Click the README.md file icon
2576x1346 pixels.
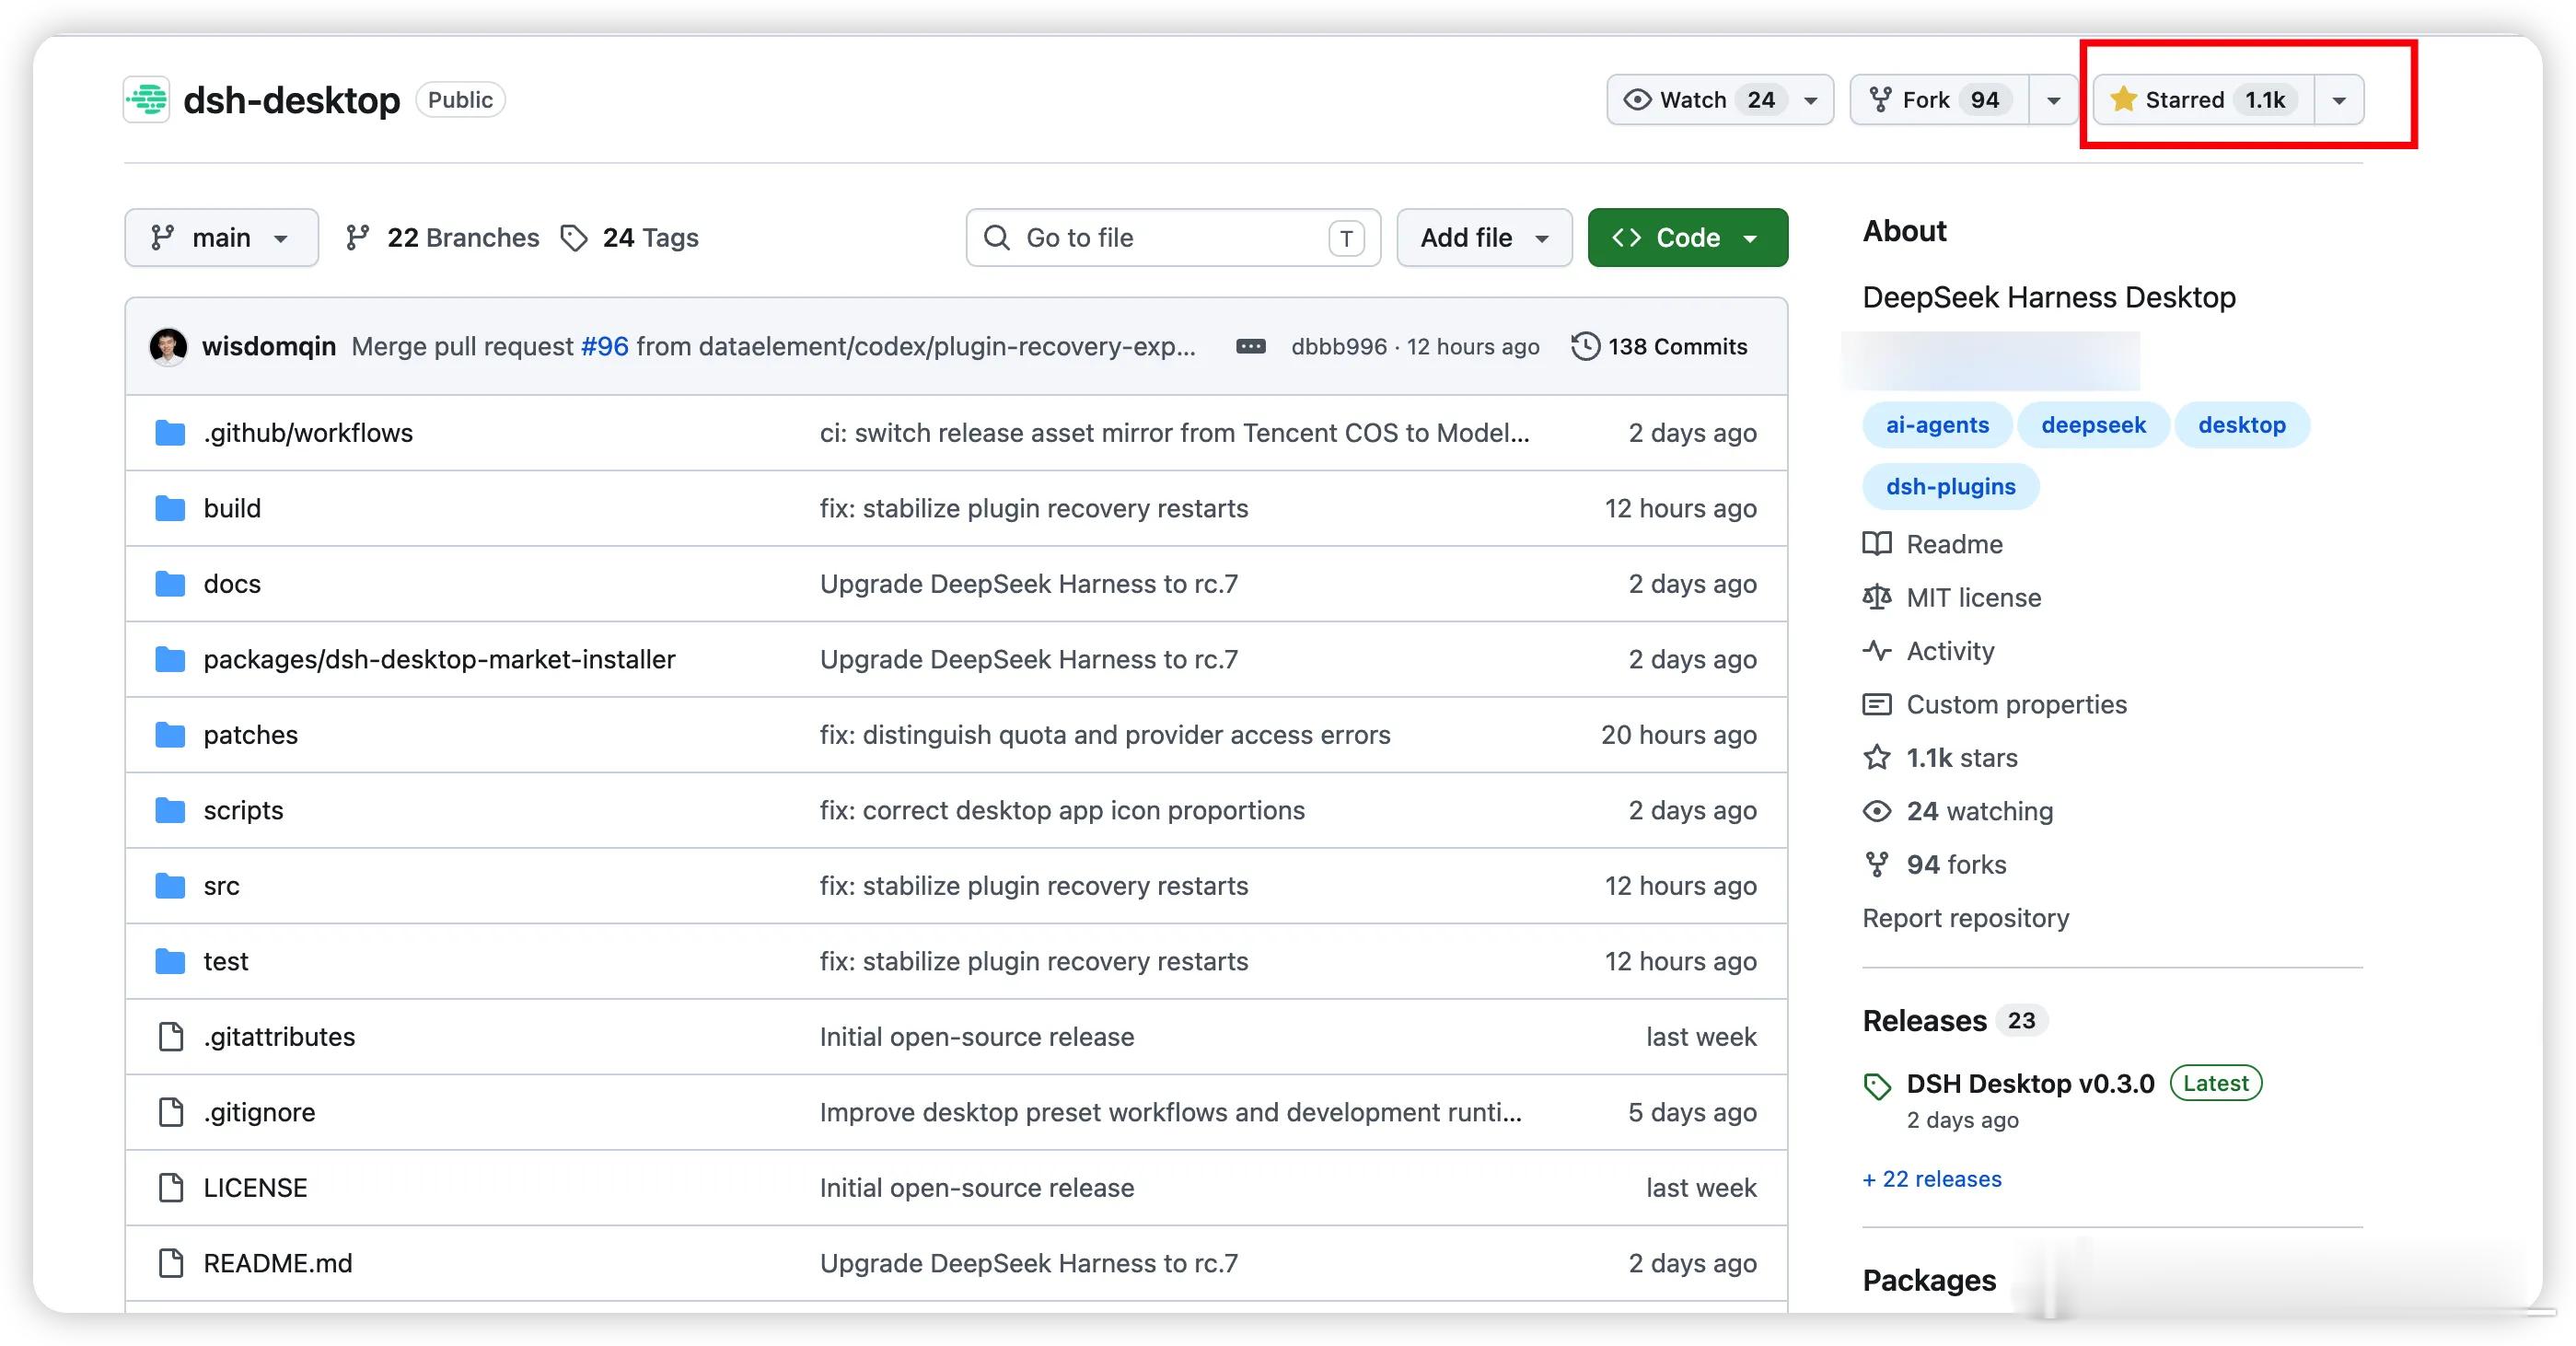tap(171, 1263)
